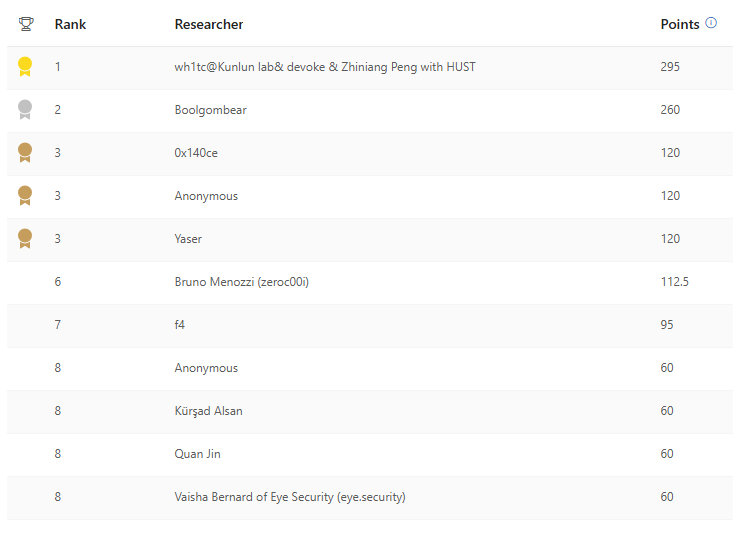The image size is (753, 535).
Task: Click the bronze medal beside Yaser
Action: [25, 239]
